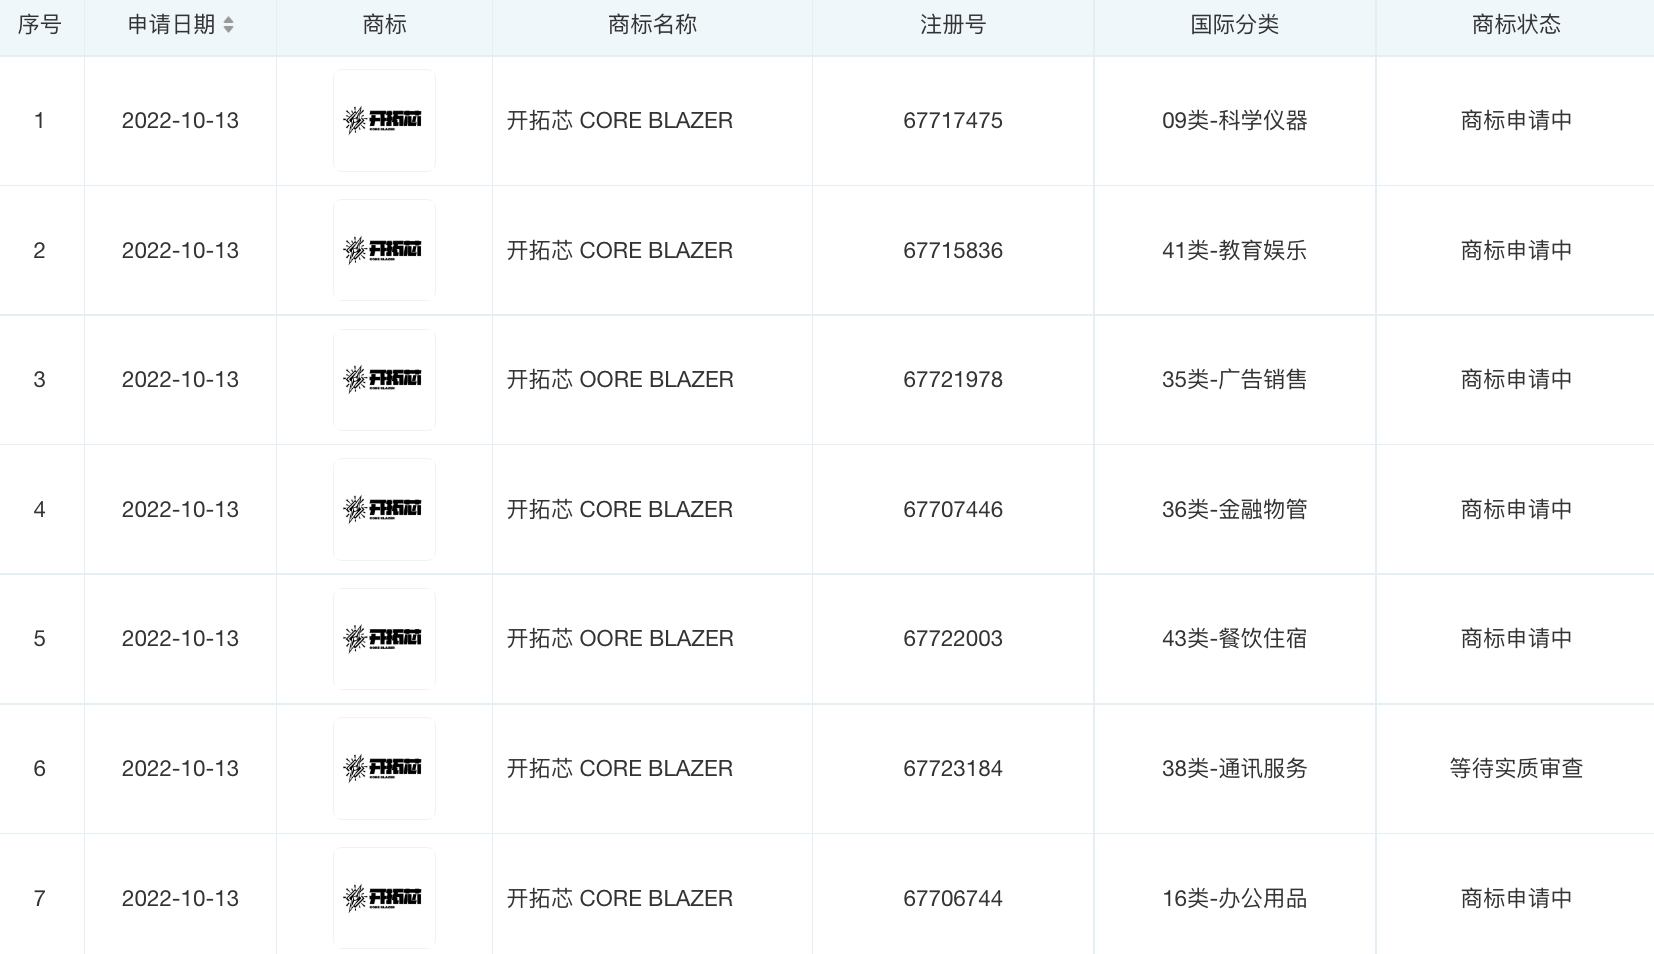Click the 注册号 column header
The image size is (1654, 954).
tap(953, 25)
